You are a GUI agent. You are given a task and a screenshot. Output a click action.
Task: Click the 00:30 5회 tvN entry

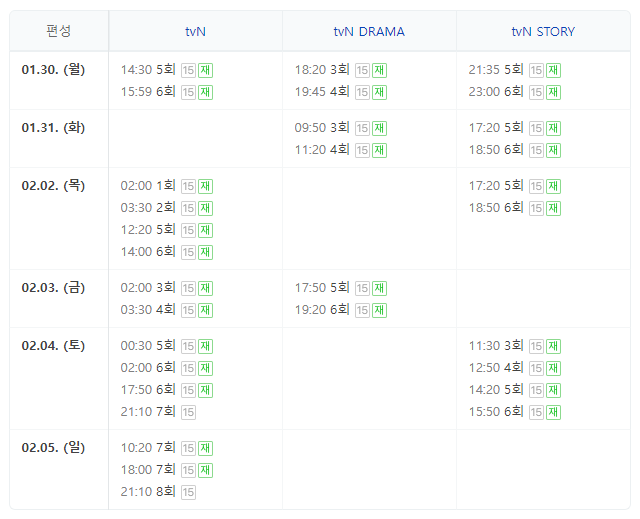pos(148,346)
